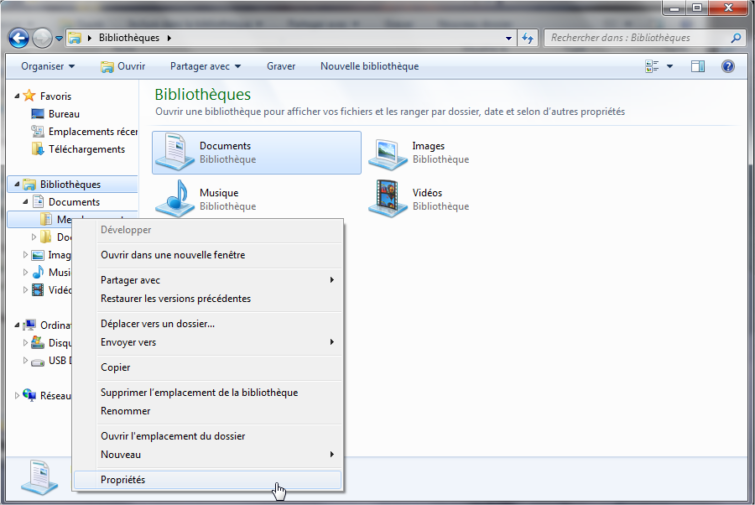Image resolution: width=755 pixels, height=505 pixels.
Task: Click the magnifier search icon
Action: pos(736,38)
